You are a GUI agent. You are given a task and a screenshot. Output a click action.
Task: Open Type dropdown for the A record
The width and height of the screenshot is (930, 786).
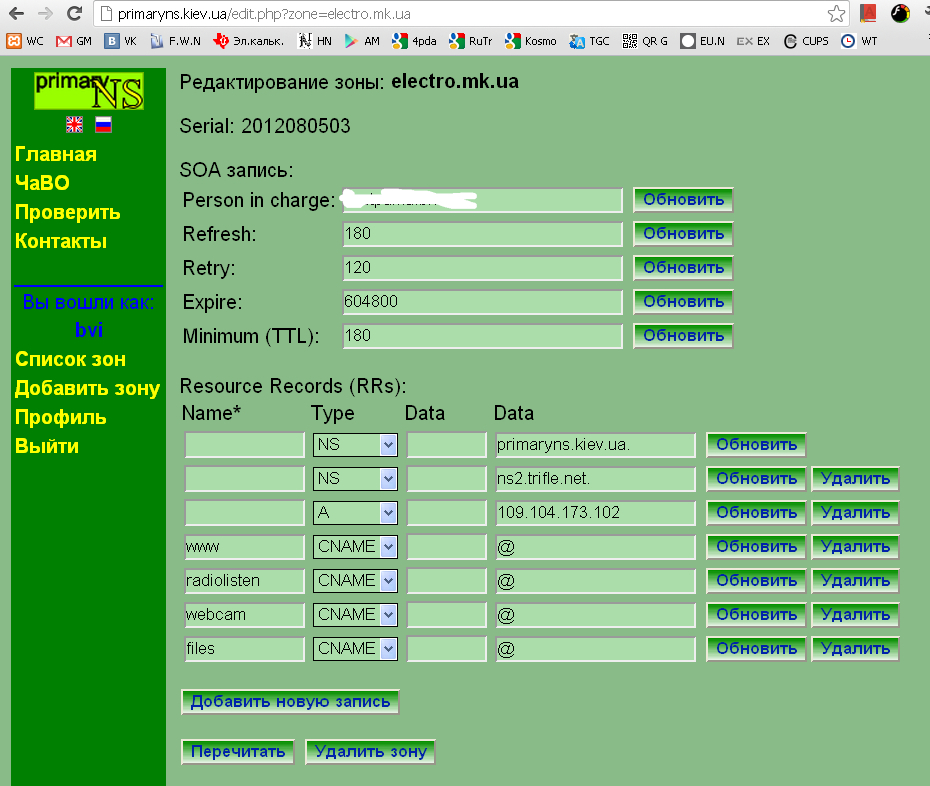(355, 513)
